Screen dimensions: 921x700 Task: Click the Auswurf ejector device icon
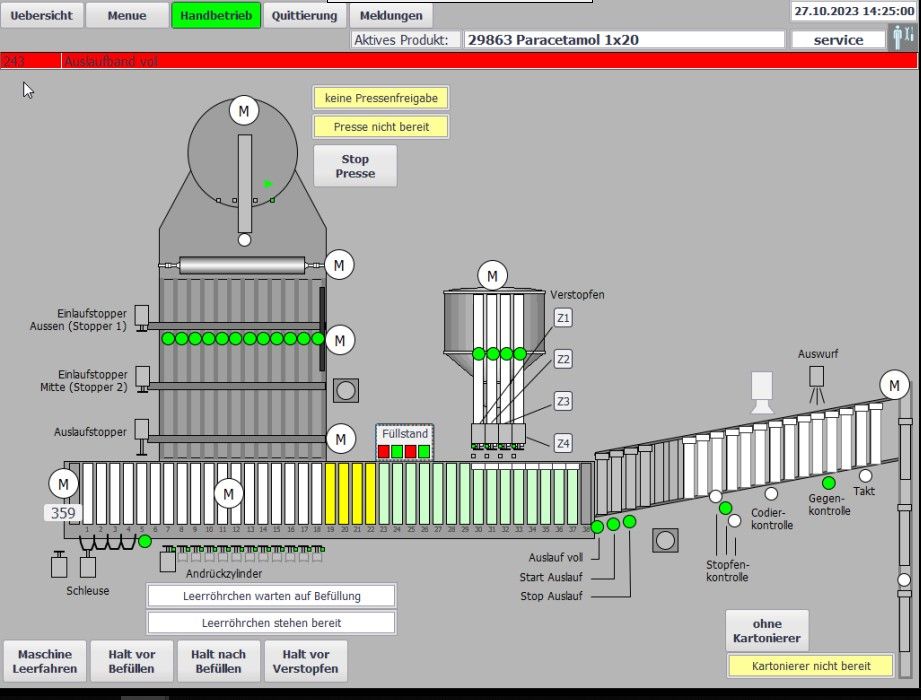(817, 376)
